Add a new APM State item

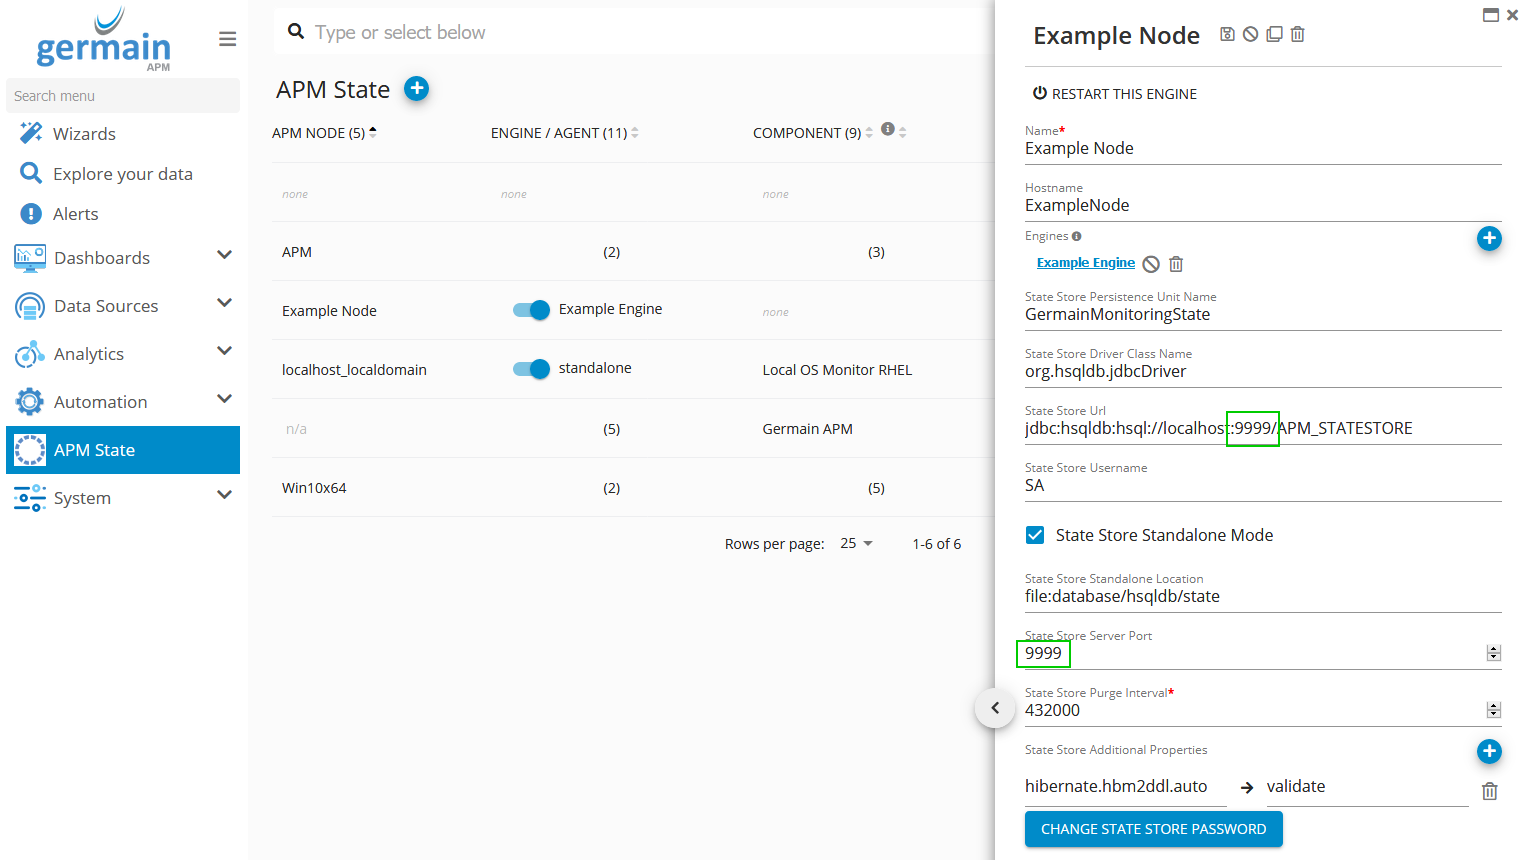click(416, 89)
